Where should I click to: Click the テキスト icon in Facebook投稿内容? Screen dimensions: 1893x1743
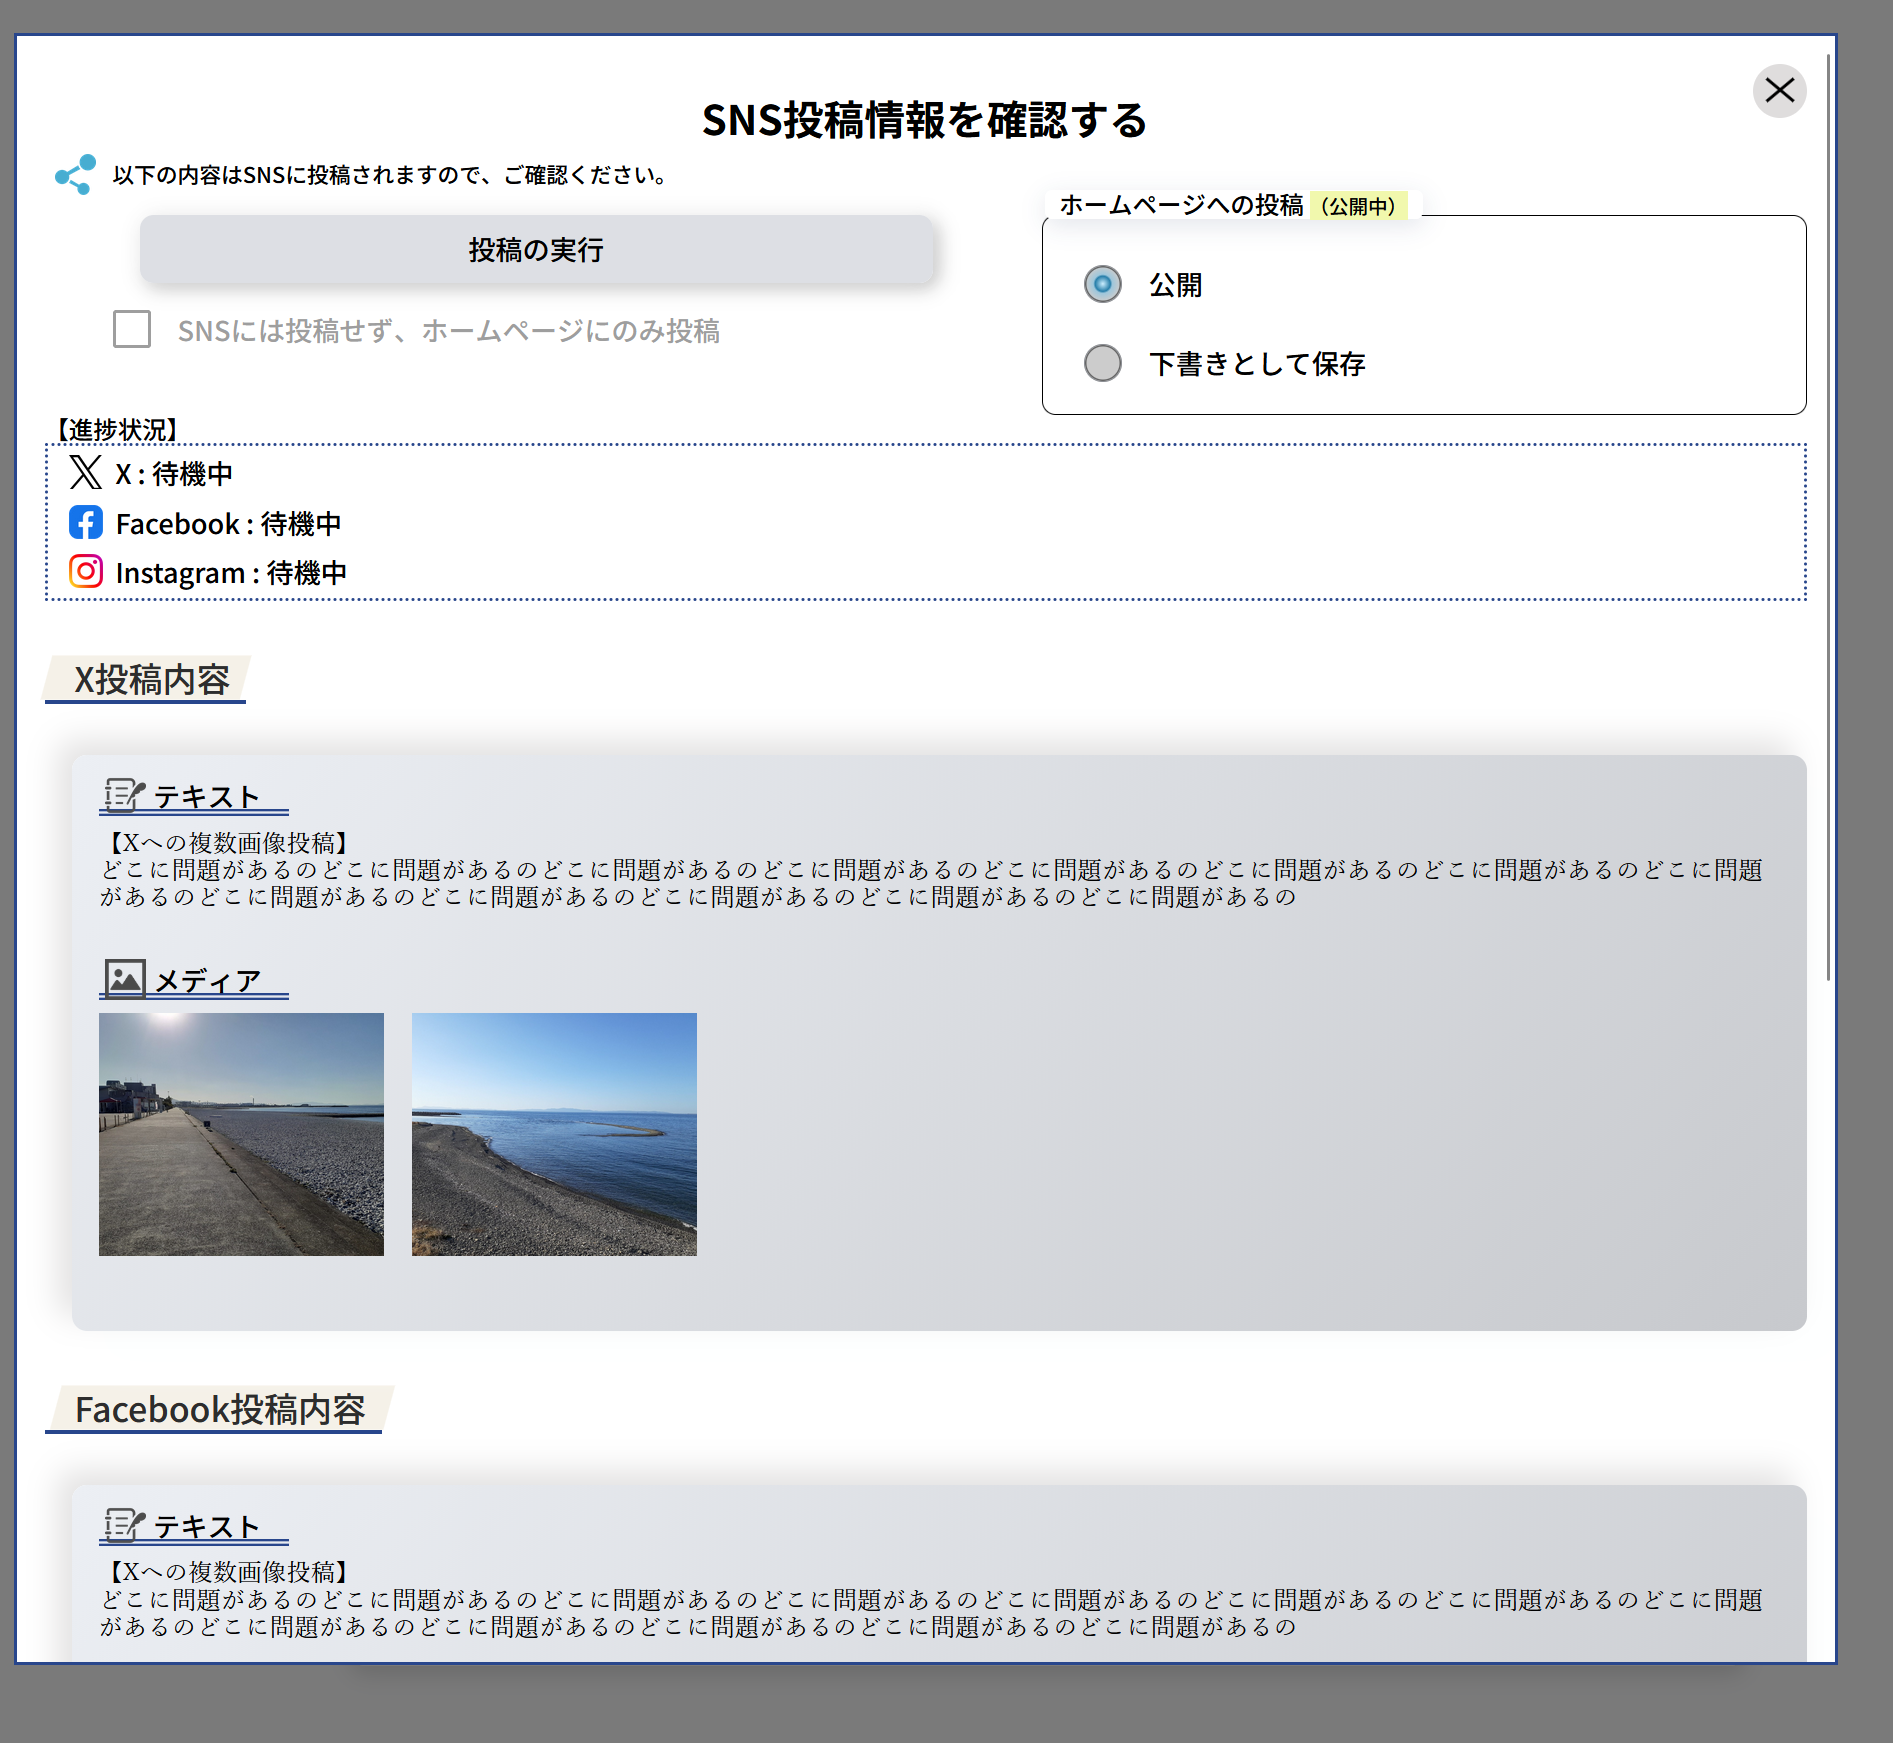(x=121, y=1525)
